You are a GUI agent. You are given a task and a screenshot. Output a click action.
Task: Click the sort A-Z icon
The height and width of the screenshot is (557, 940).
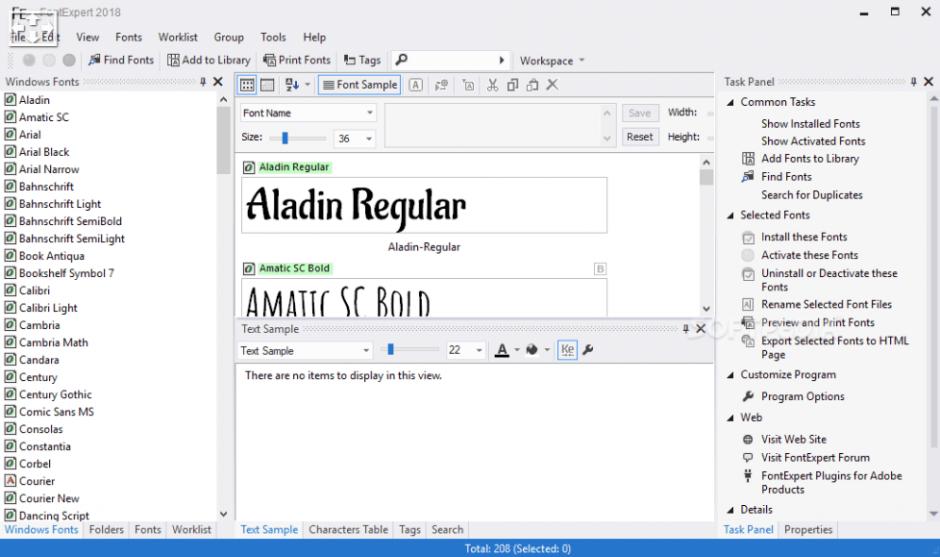[x=292, y=85]
